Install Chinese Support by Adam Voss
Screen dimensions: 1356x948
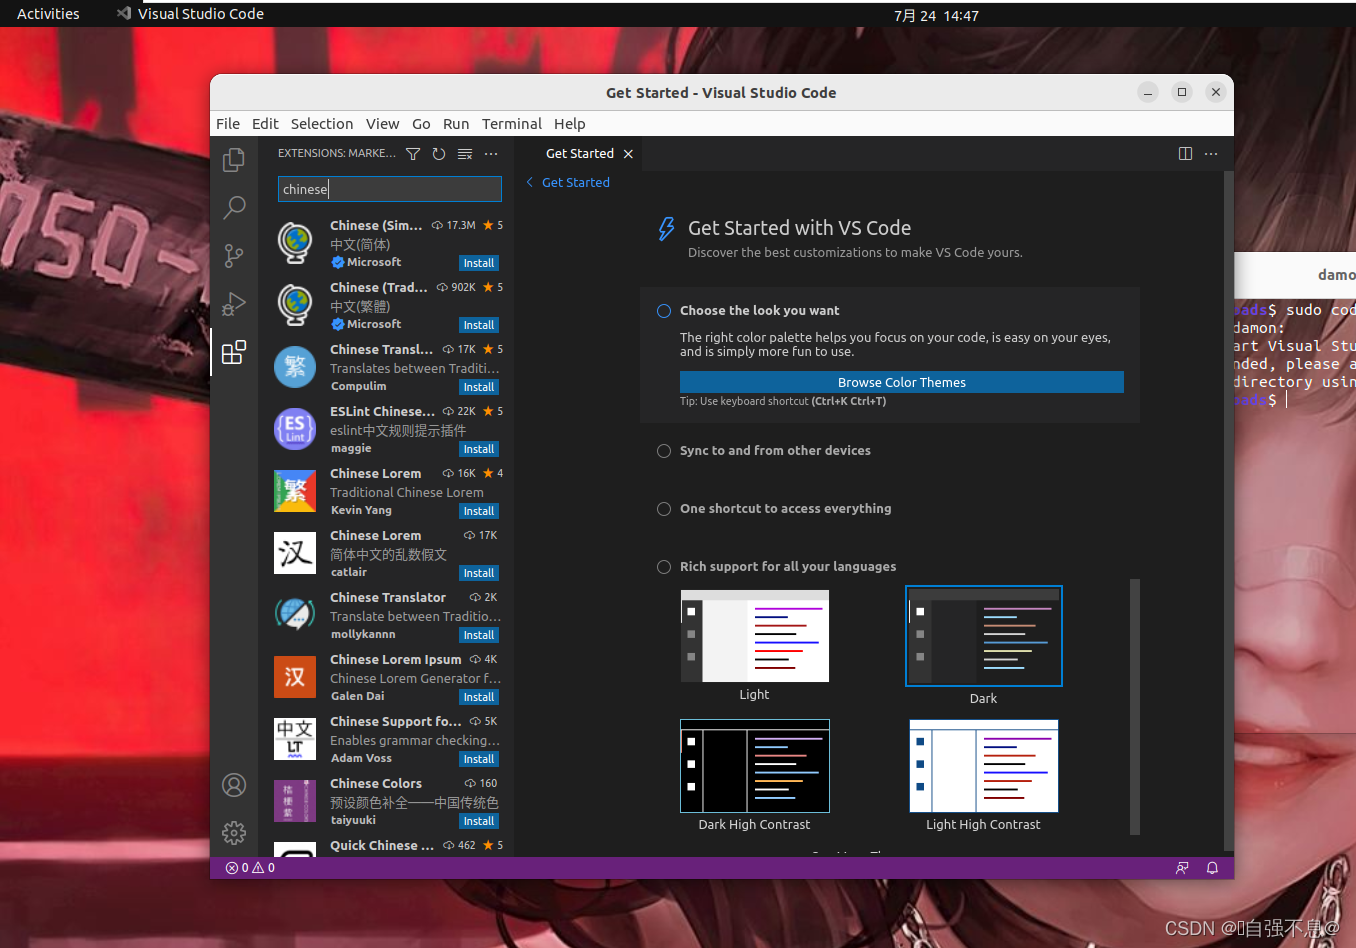click(x=479, y=759)
